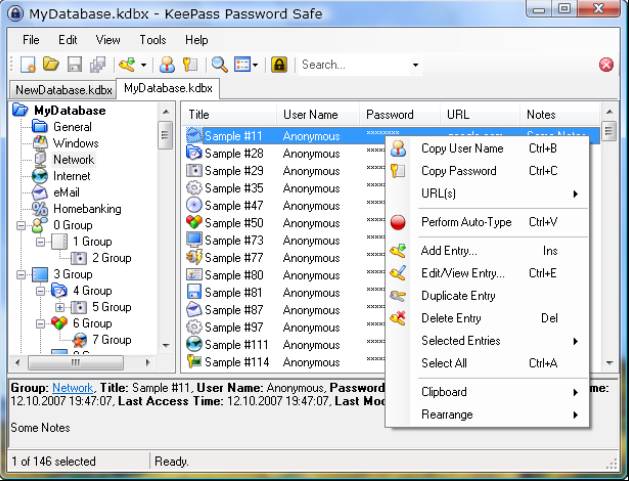Select the Sample #114 entry row
Viewport: 629px width, 481px height.
pyautogui.click(x=391, y=362)
